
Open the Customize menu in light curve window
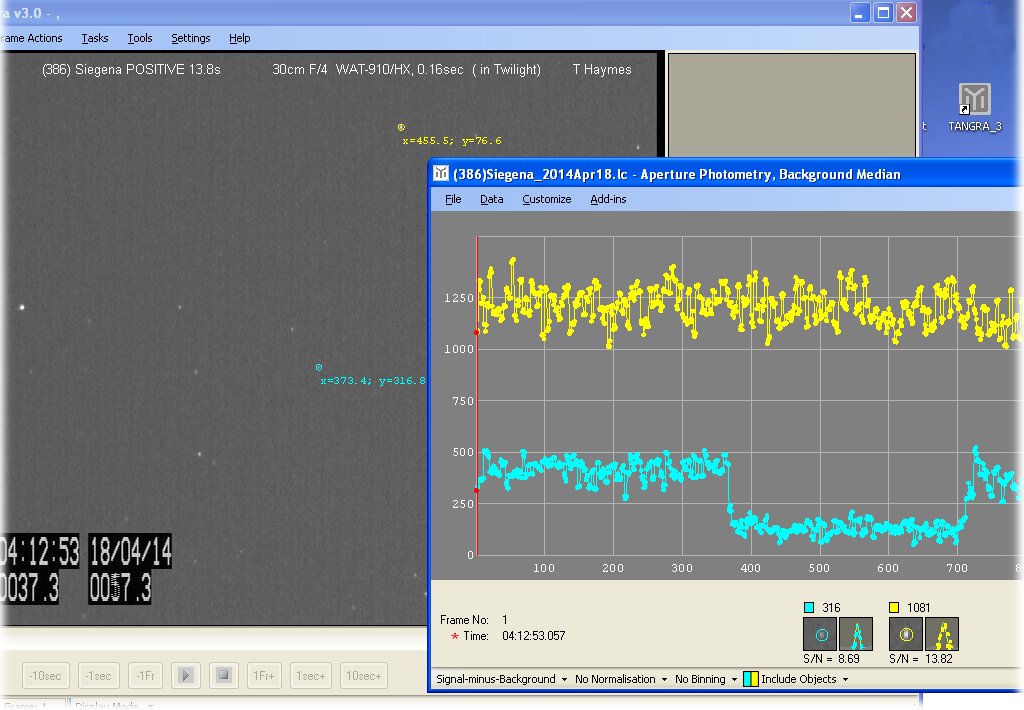547,199
